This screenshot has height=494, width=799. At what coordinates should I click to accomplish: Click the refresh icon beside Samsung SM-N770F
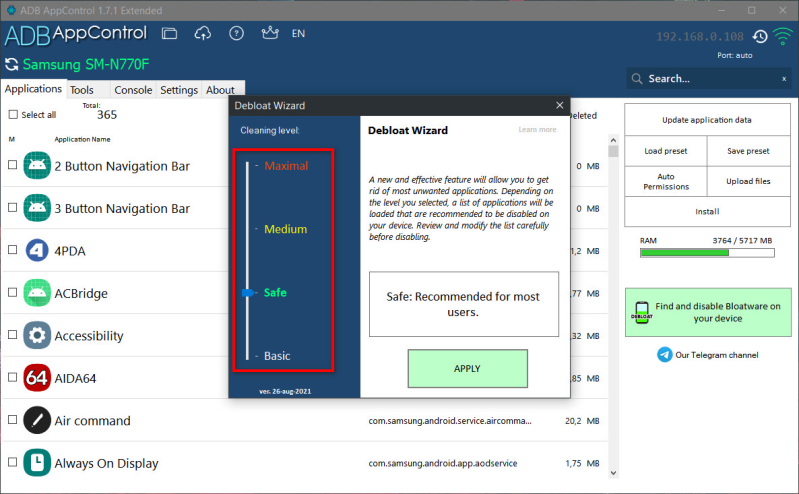pos(12,65)
